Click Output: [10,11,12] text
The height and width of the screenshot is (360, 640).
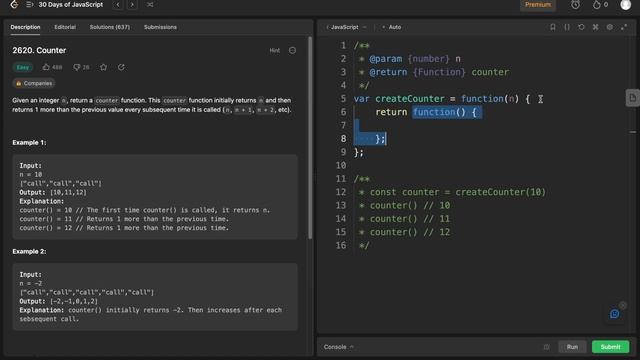(53, 192)
